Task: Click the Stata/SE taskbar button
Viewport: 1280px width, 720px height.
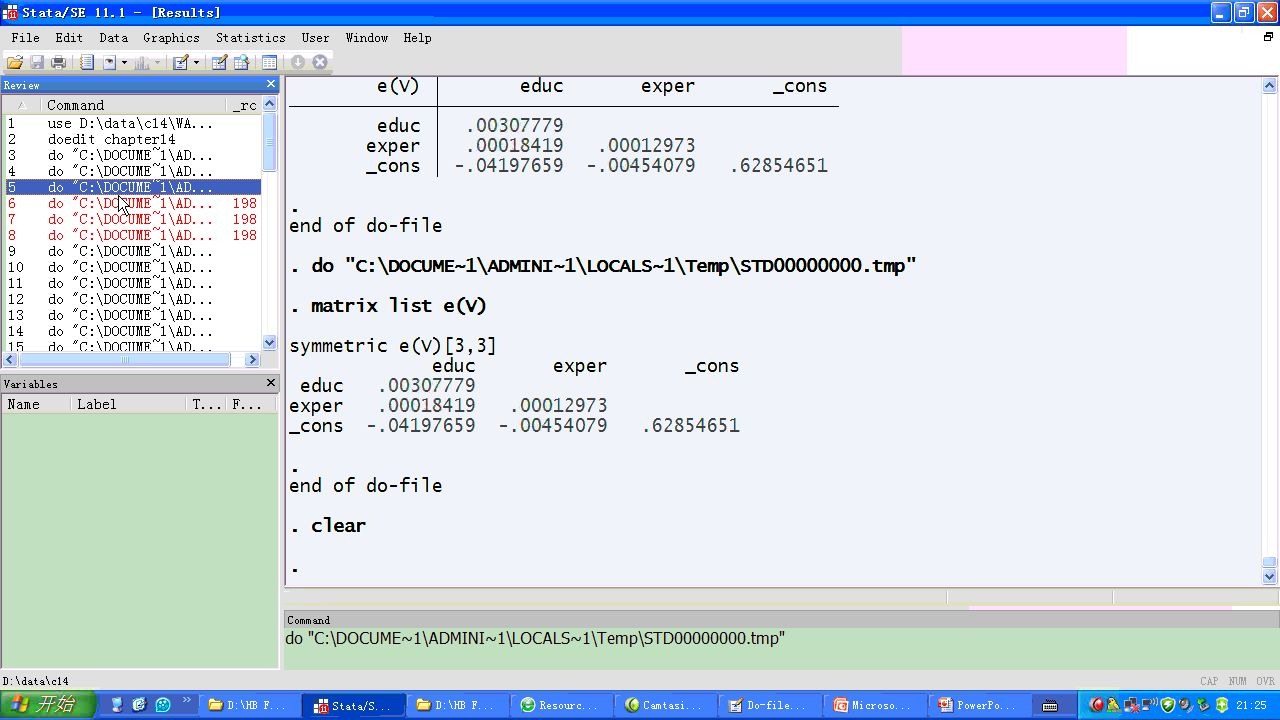Action: tap(355, 705)
